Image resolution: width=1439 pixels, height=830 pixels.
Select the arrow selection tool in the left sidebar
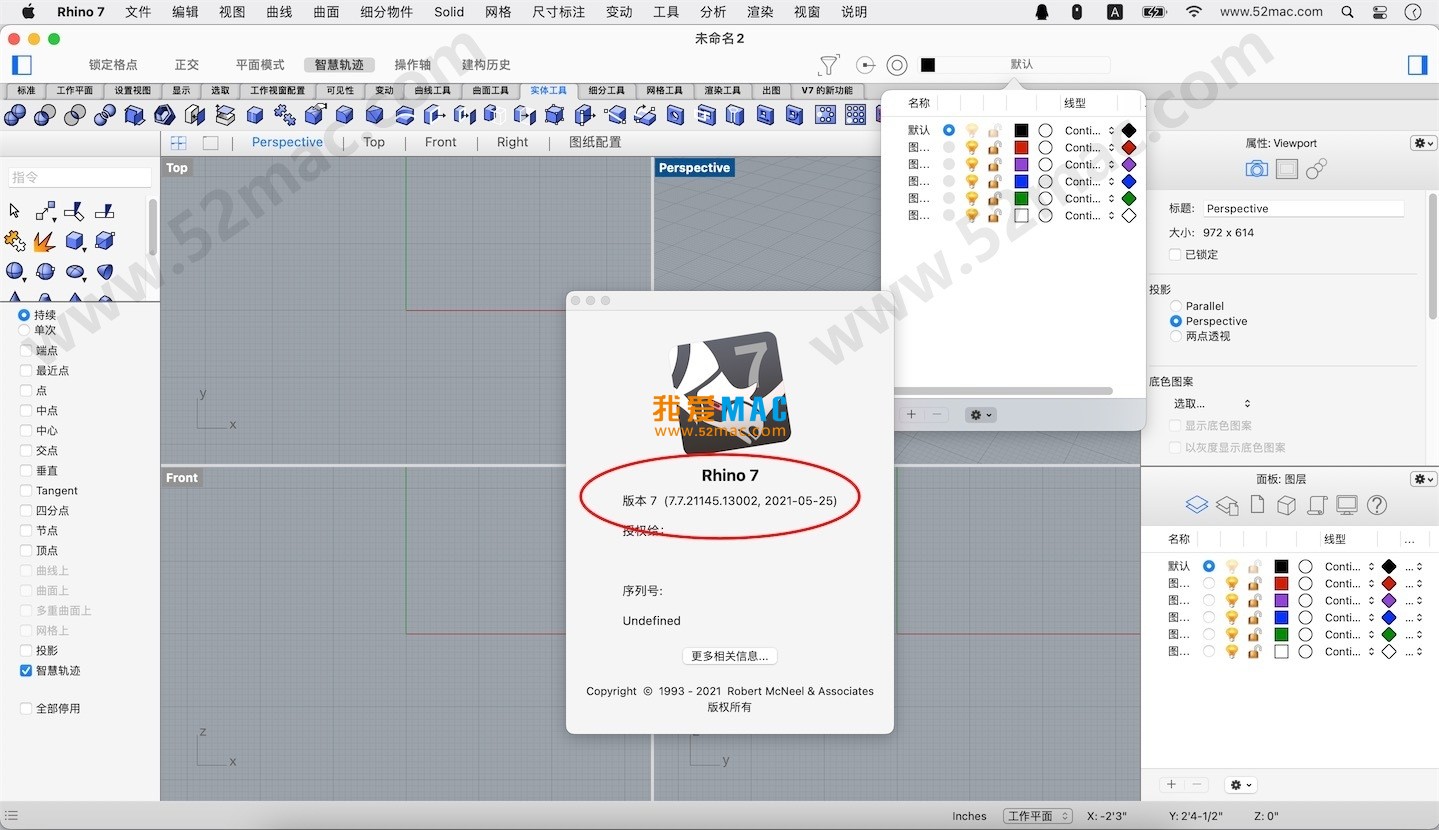14,211
